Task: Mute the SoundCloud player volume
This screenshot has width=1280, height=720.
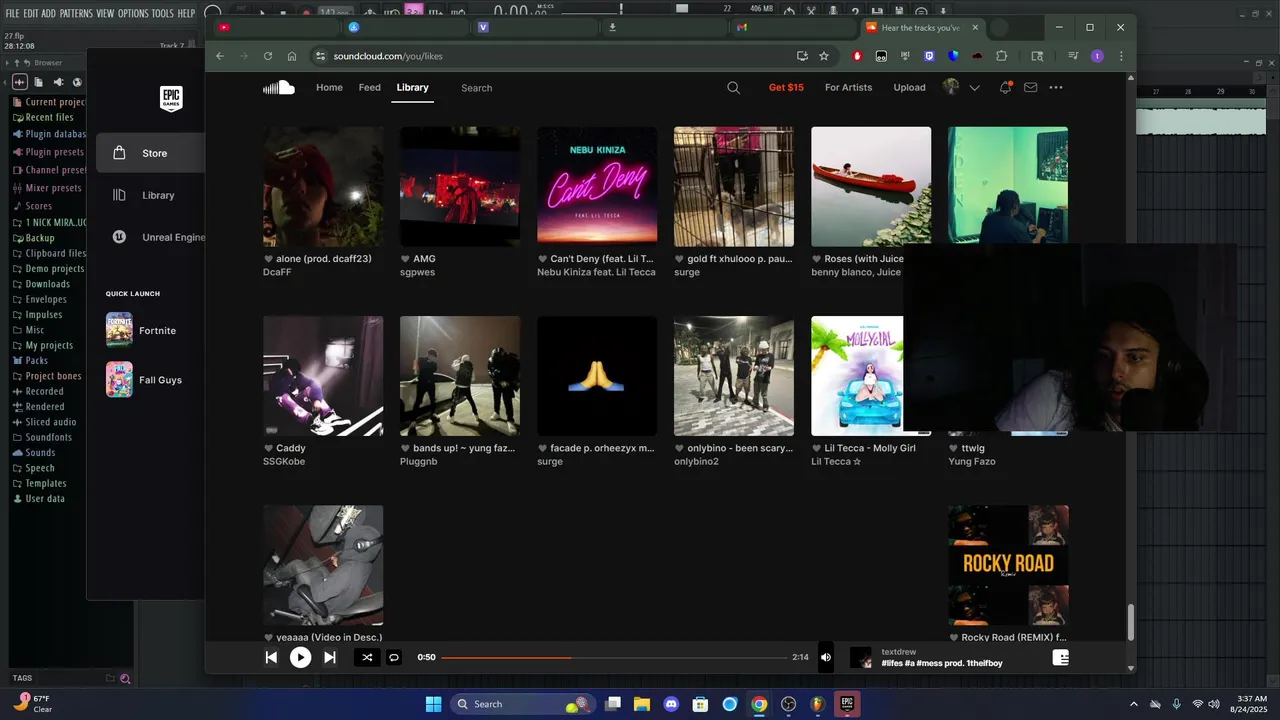Action: pos(826,657)
